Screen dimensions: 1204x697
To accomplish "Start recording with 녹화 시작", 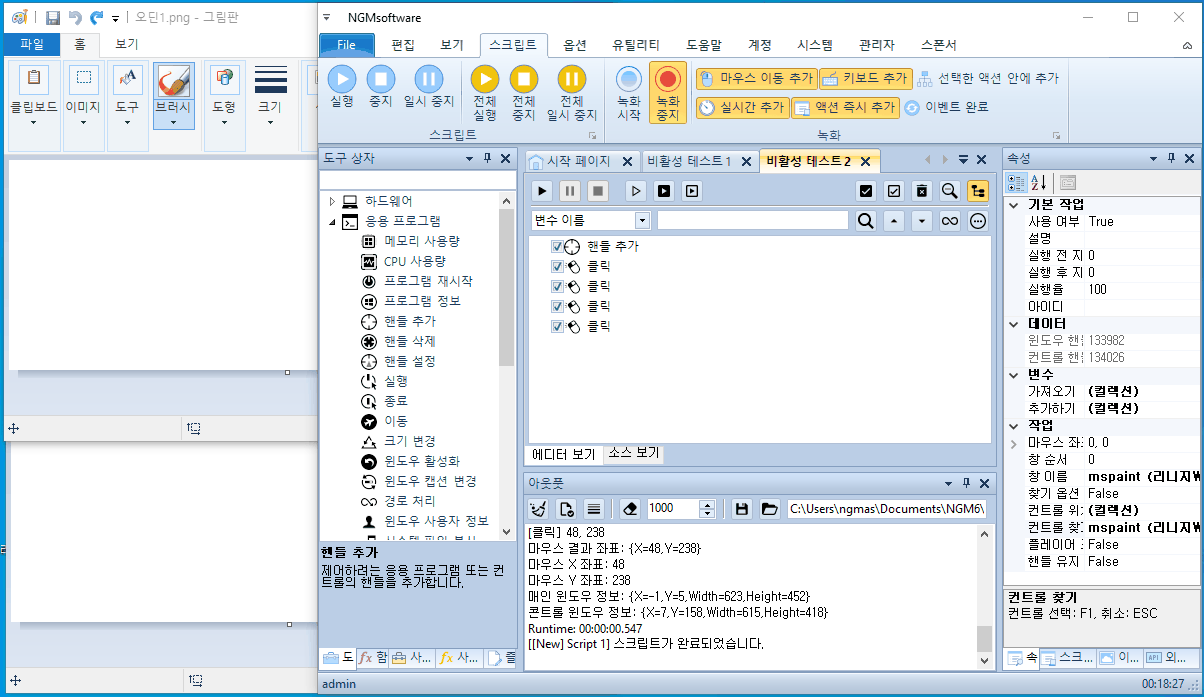I will click(x=628, y=92).
